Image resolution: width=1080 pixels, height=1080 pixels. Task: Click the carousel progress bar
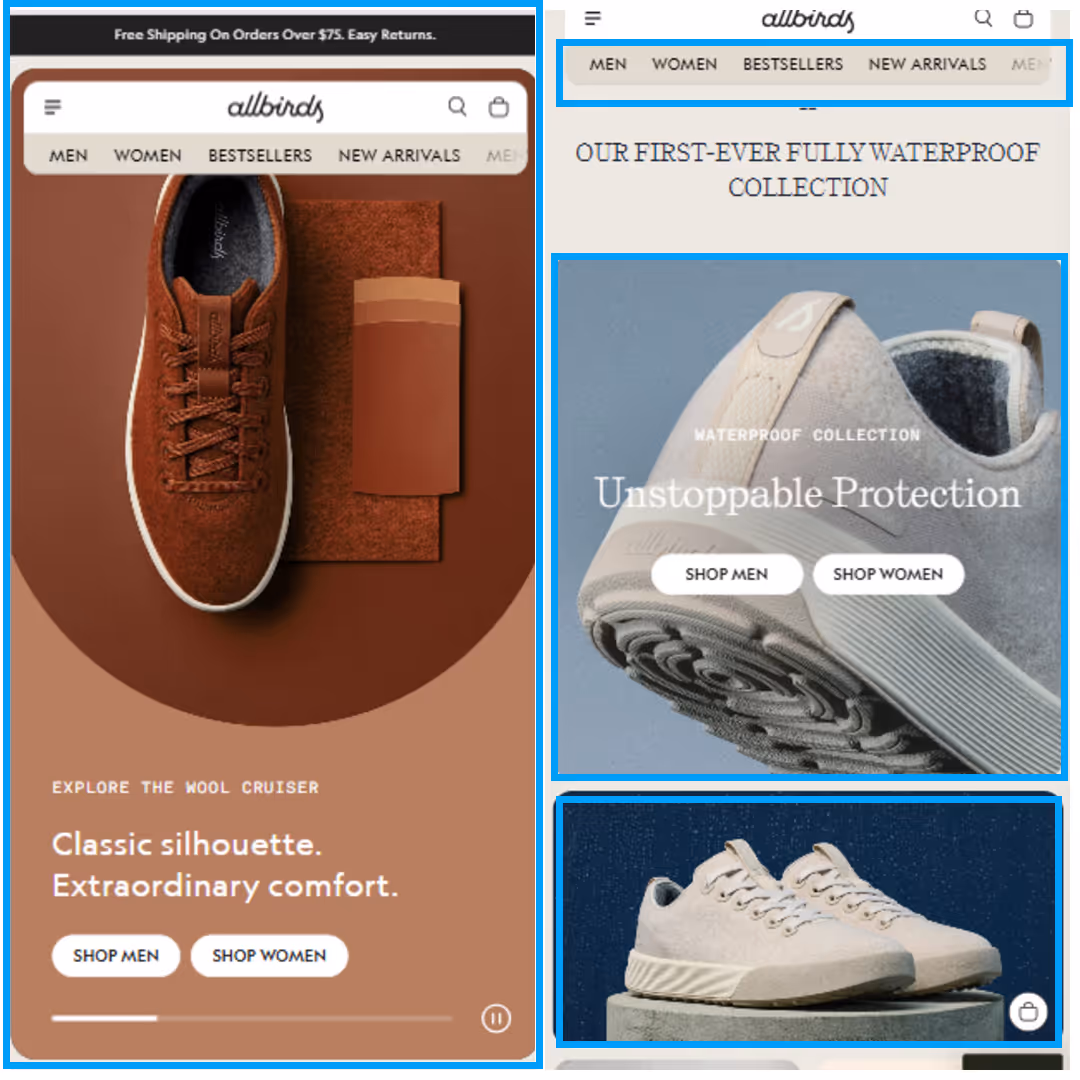252,1018
